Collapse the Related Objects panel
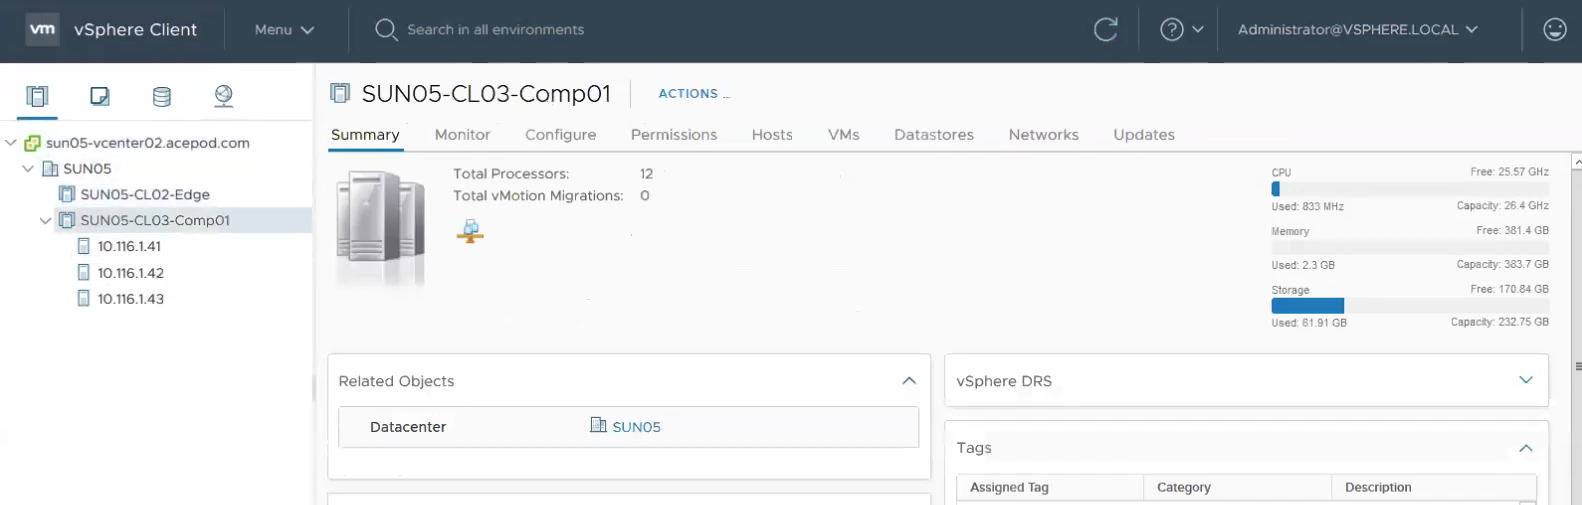 (x=909, y=381)
